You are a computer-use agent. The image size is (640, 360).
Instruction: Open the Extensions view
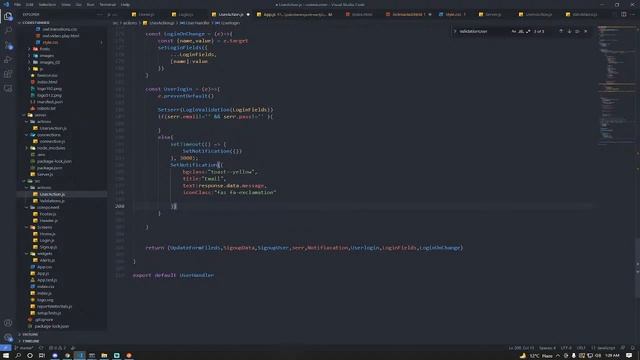click(x=8, y=74)
